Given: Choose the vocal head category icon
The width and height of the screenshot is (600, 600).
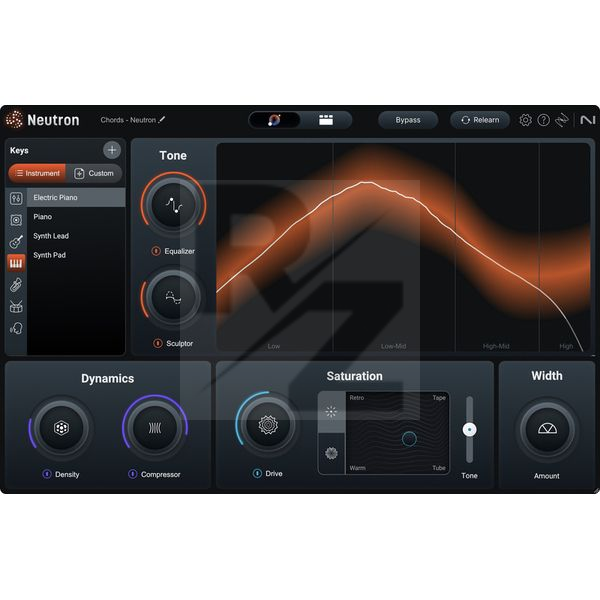Looking at the screenshot, I should tap(16, 328).
